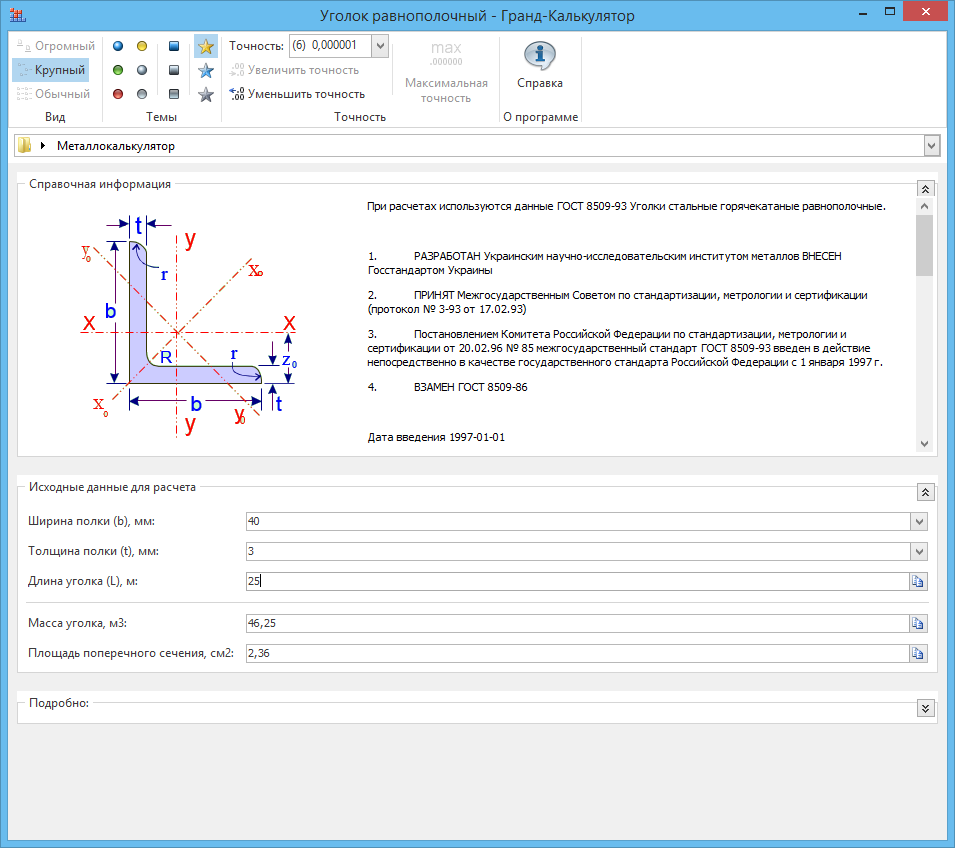Select the red circle theme

[x=118, y=94]
